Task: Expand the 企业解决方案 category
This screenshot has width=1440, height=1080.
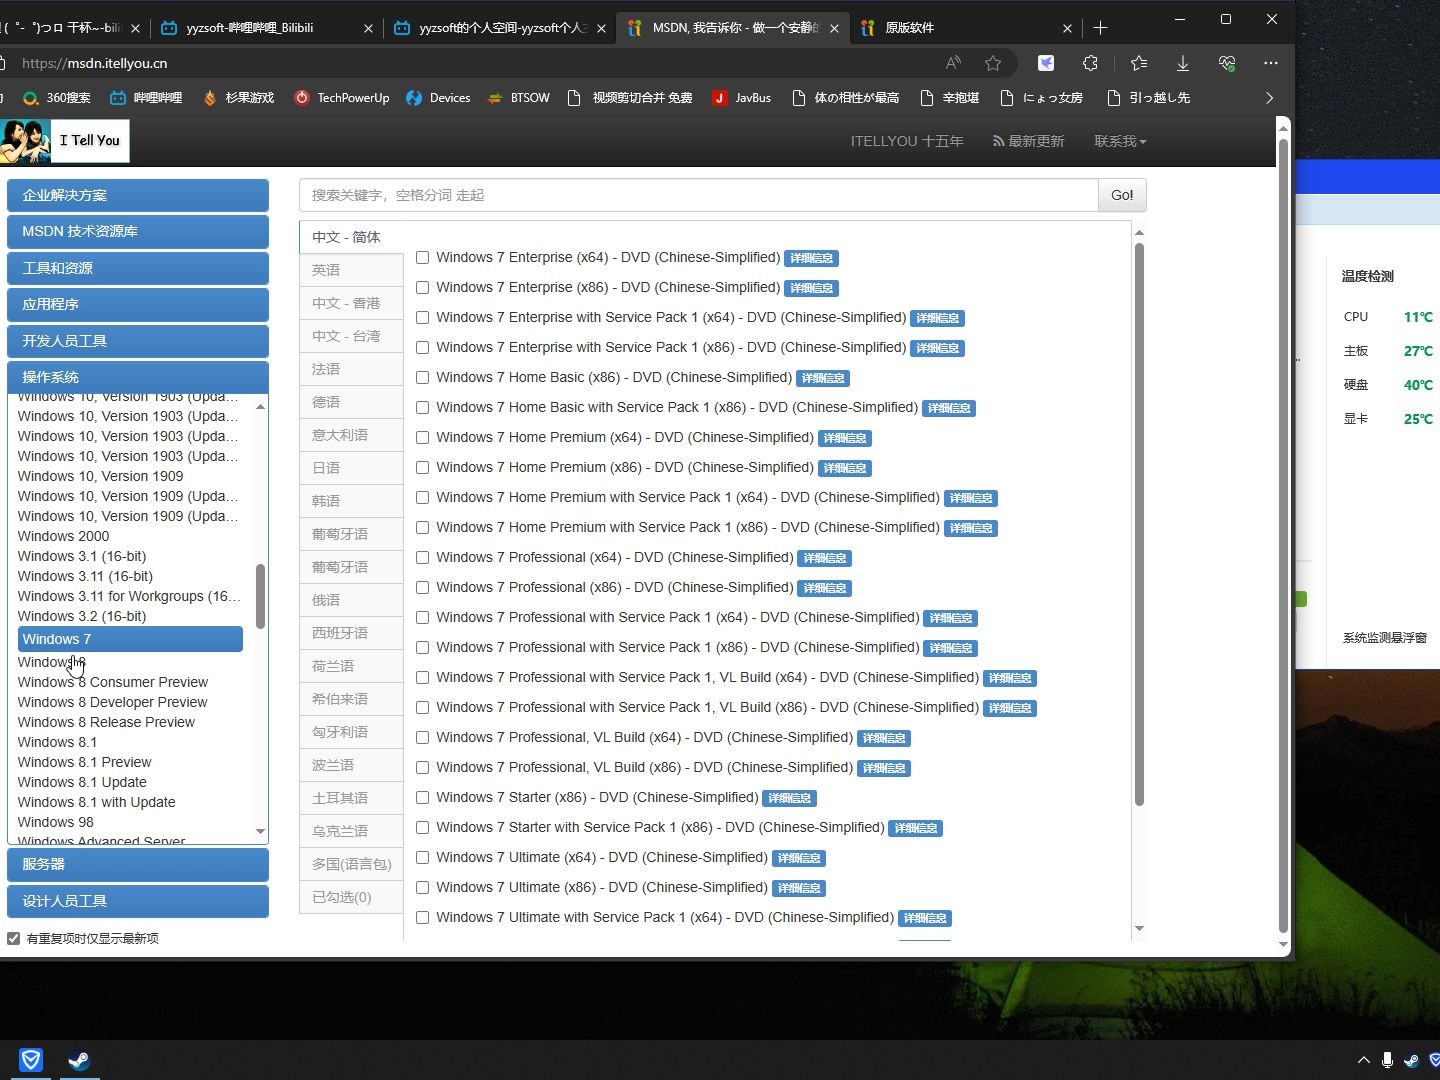Action: pos(138,196)
